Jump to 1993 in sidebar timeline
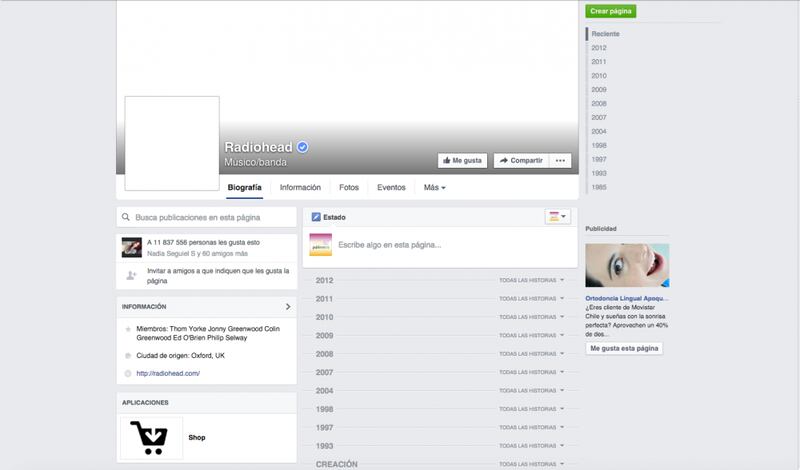800x470 pixels. click(599, 174)
